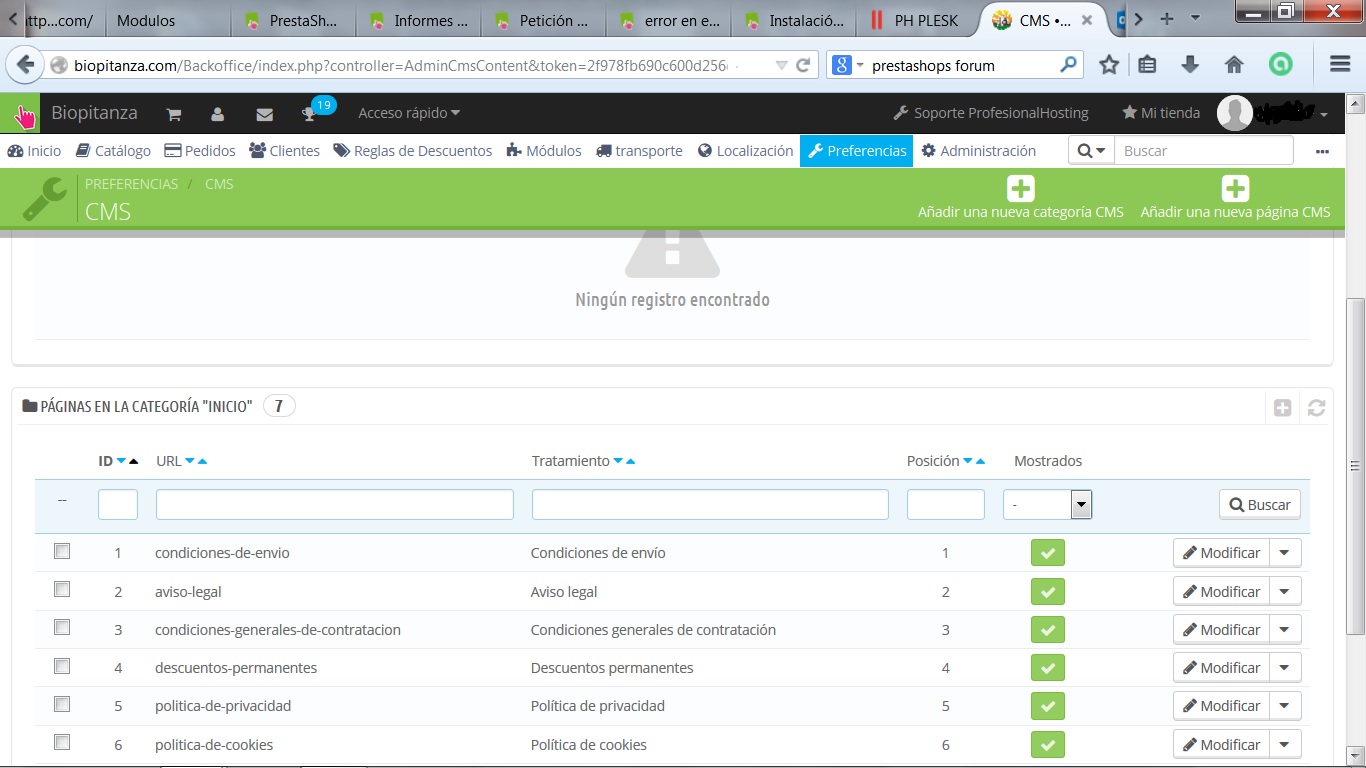1366x768 pixels.
Task: Click Añadir una nueva categoría CMS
Action: (1021, 198)
